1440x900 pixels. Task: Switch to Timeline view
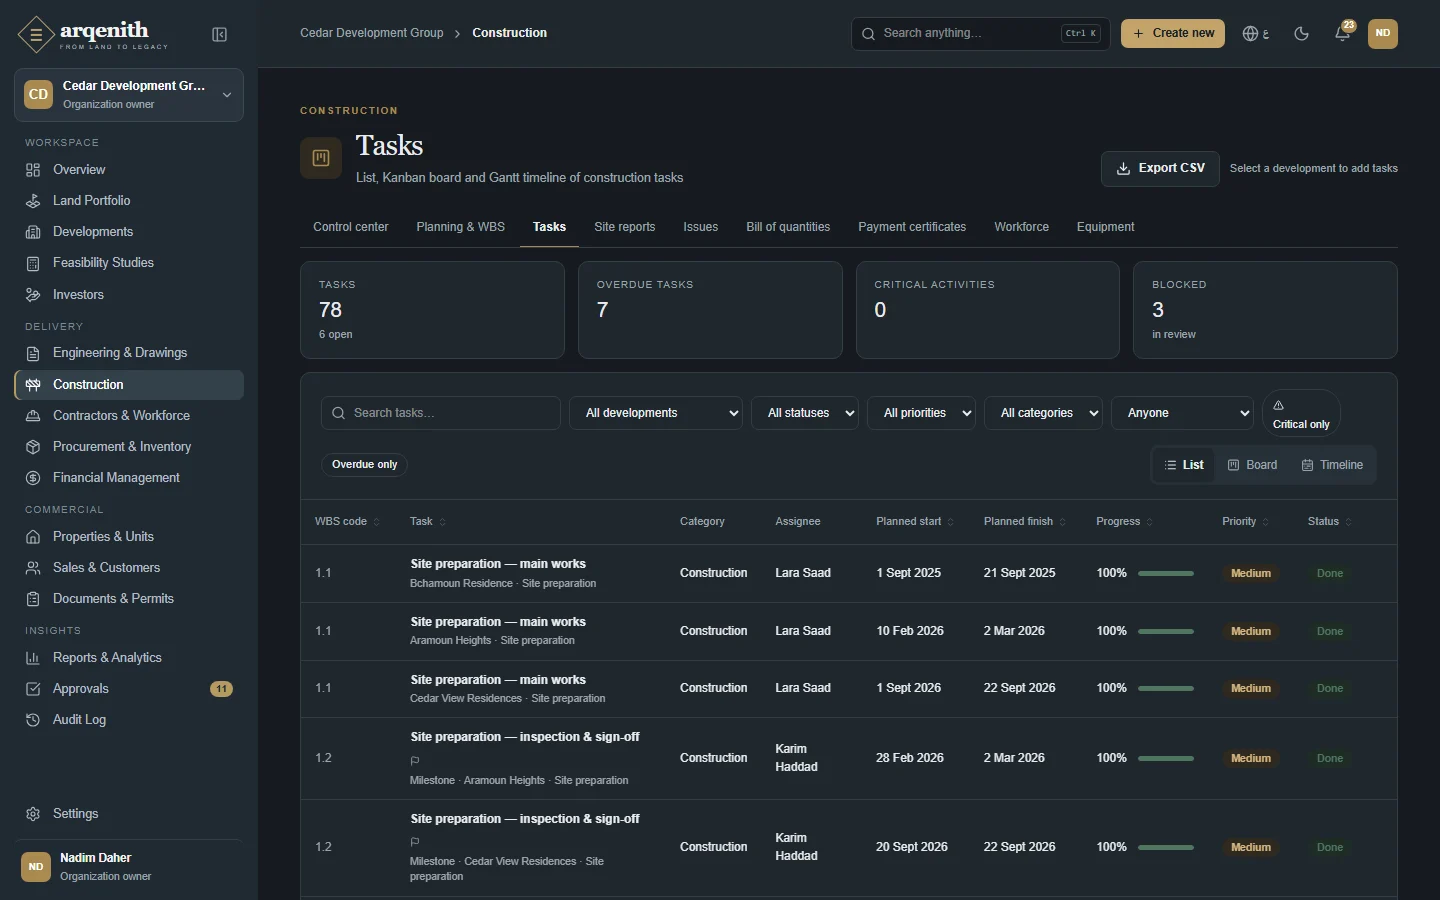1332,465
